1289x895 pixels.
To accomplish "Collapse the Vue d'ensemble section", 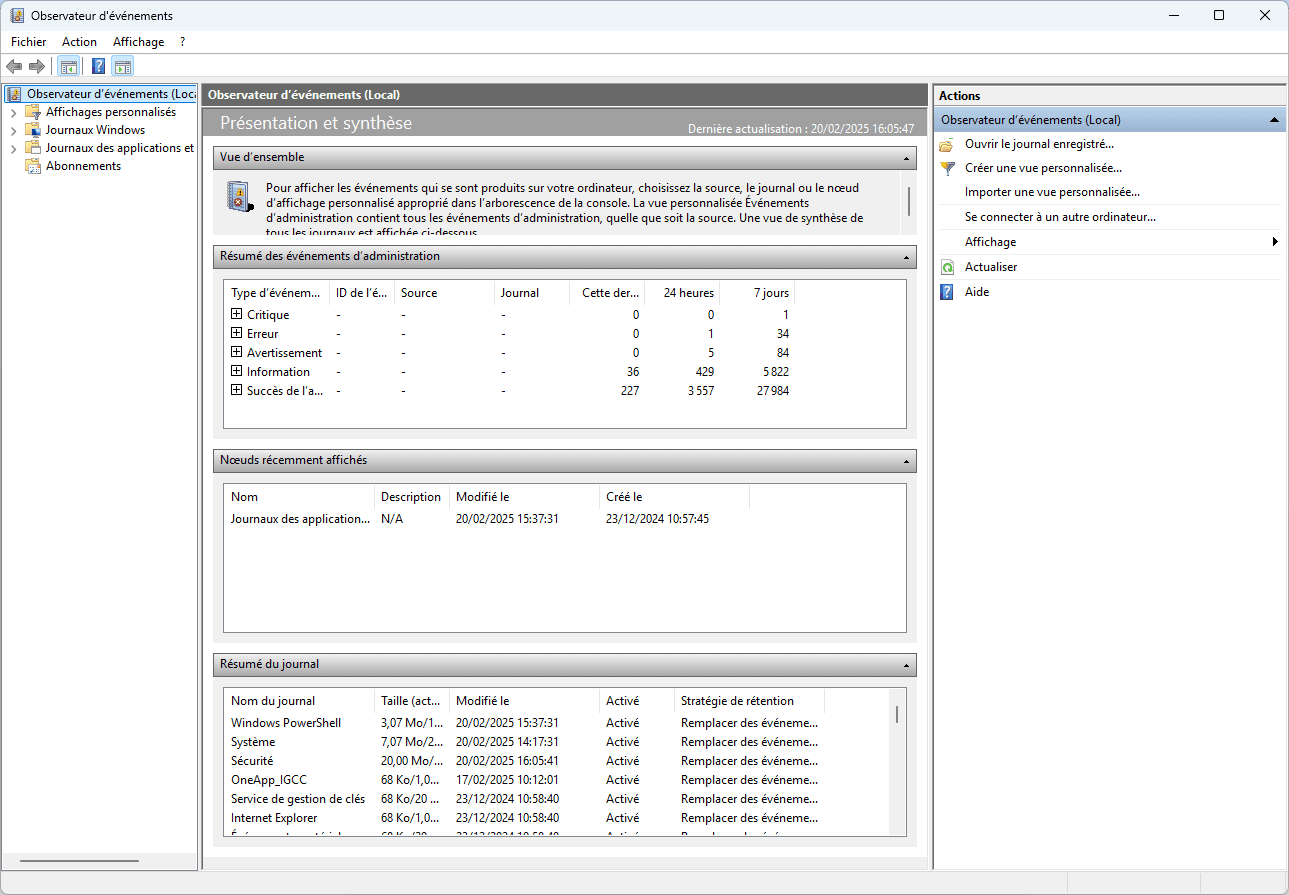I will click(907, 158).
